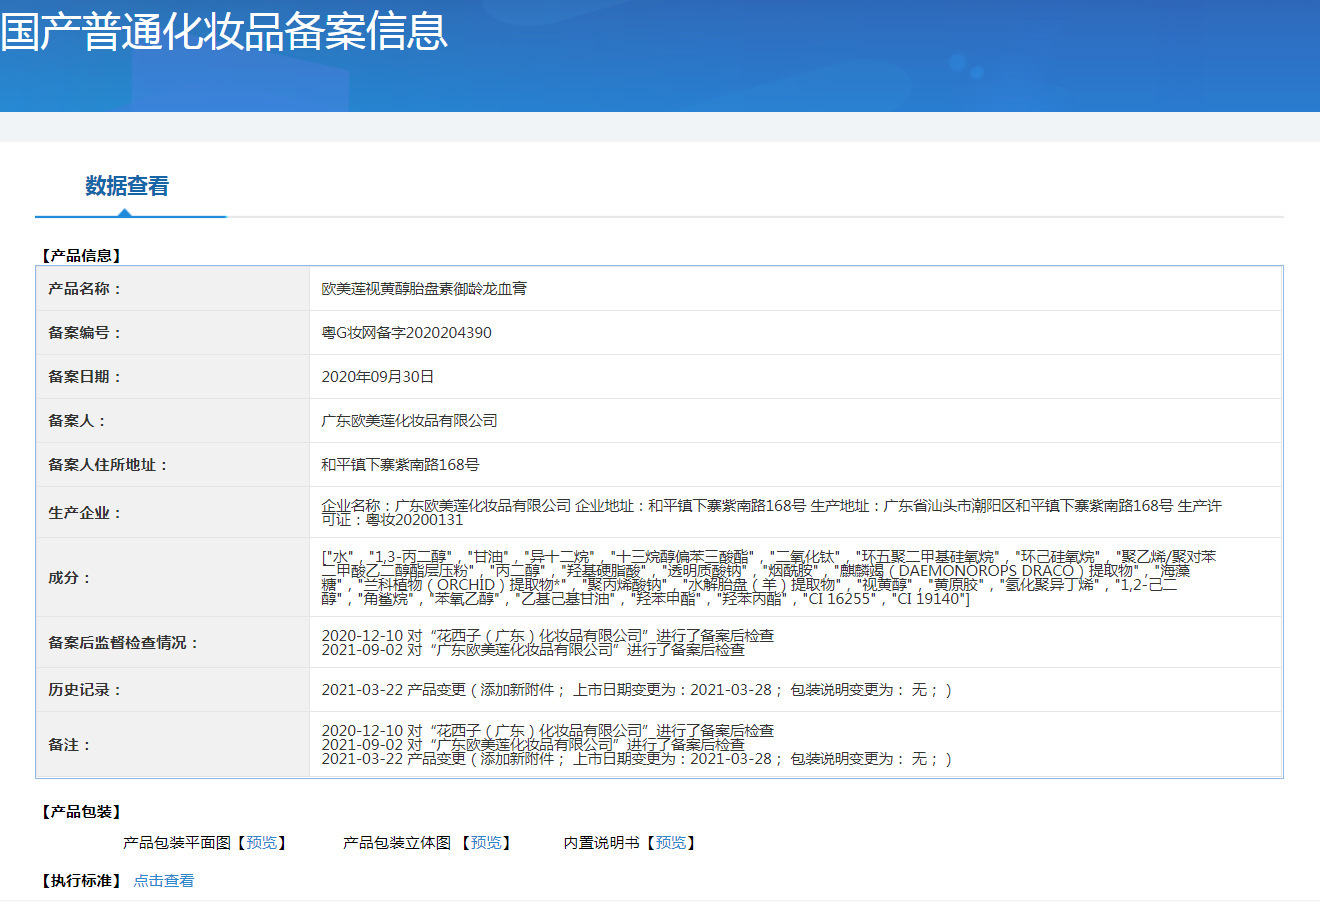This screenshot has height=902, width=1320.
Task: Click the 【执行标准】 label
Action: (x=80, y=881)
